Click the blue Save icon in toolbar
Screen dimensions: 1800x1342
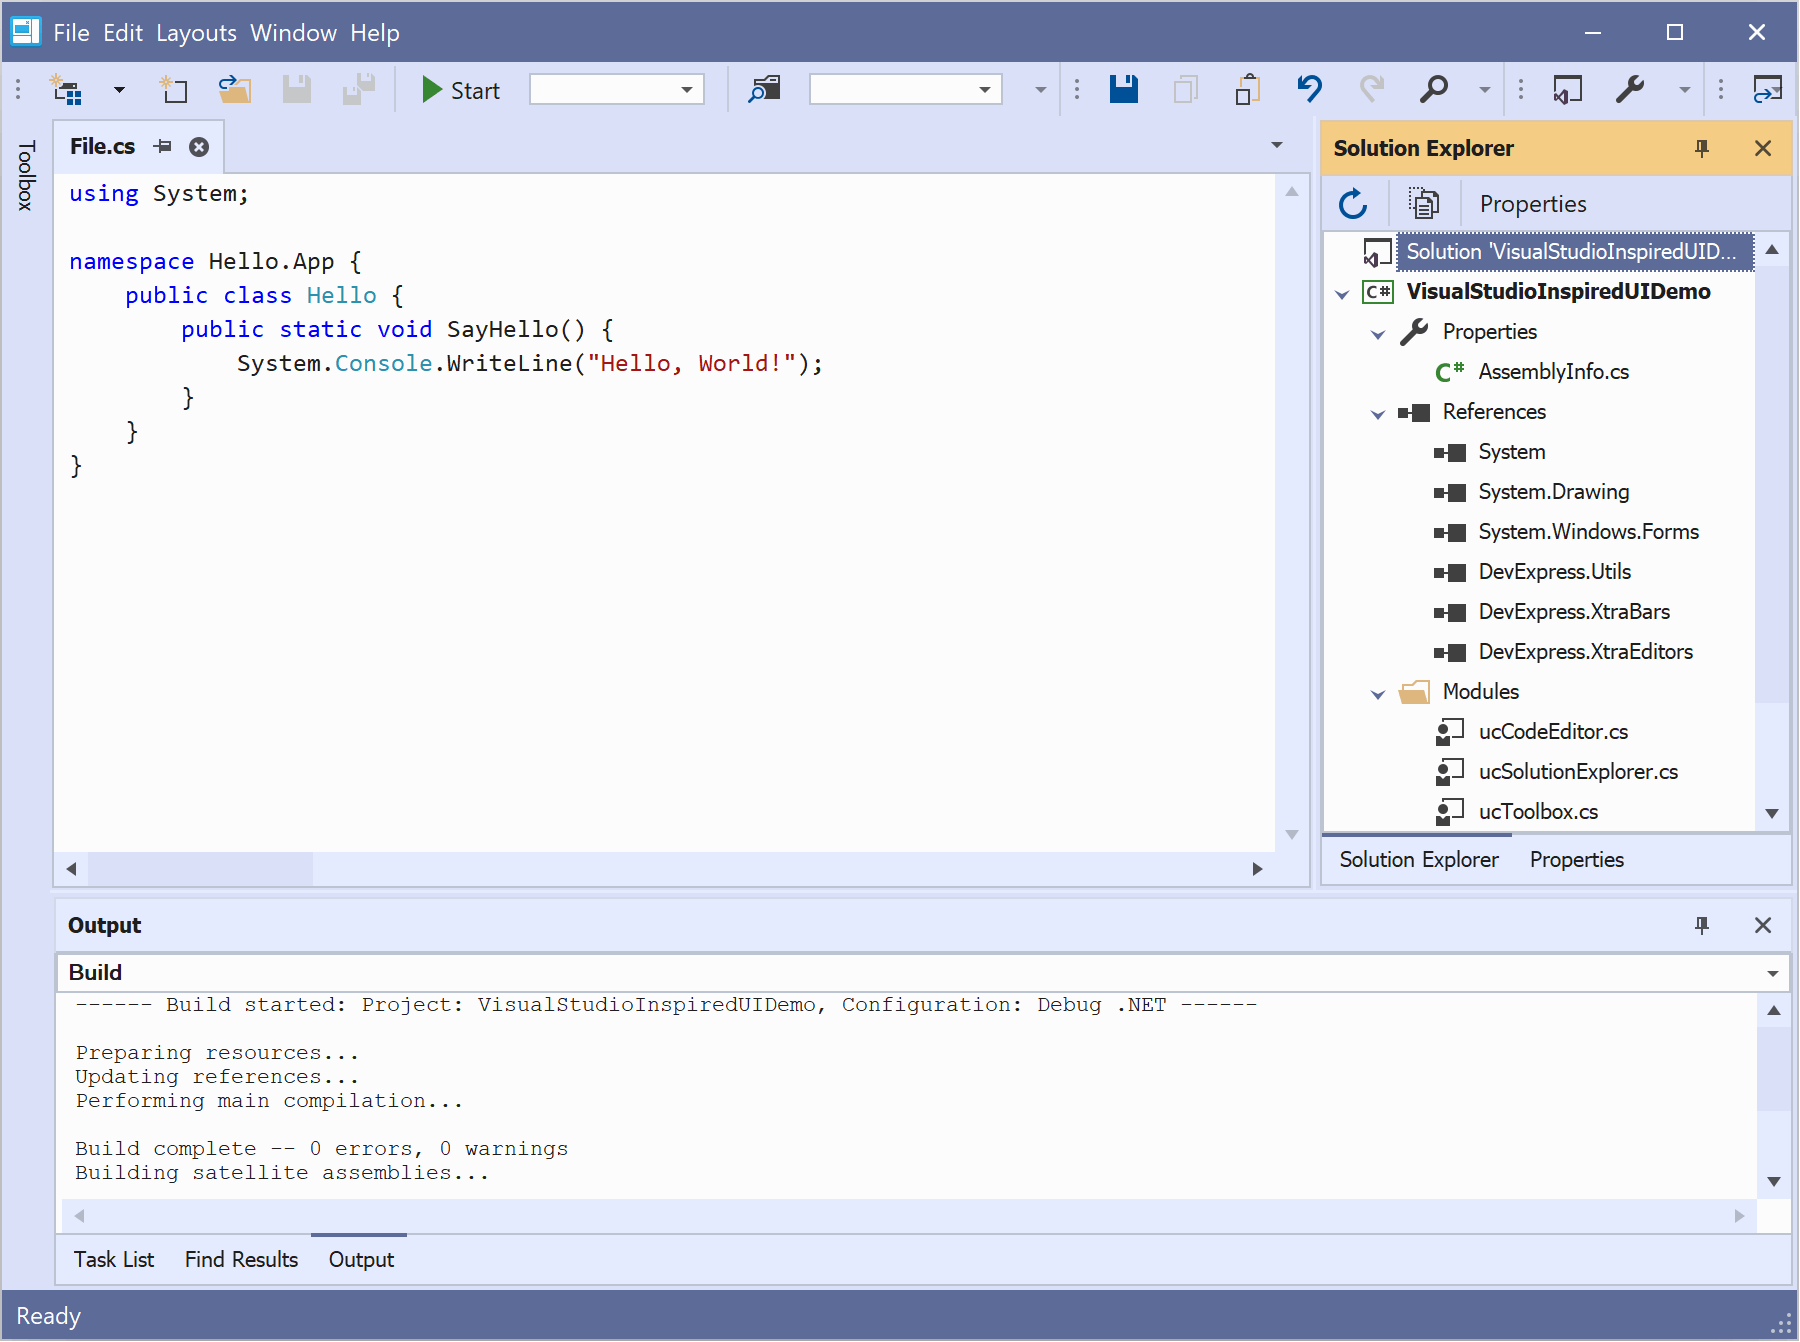[x=1124, y=90]
